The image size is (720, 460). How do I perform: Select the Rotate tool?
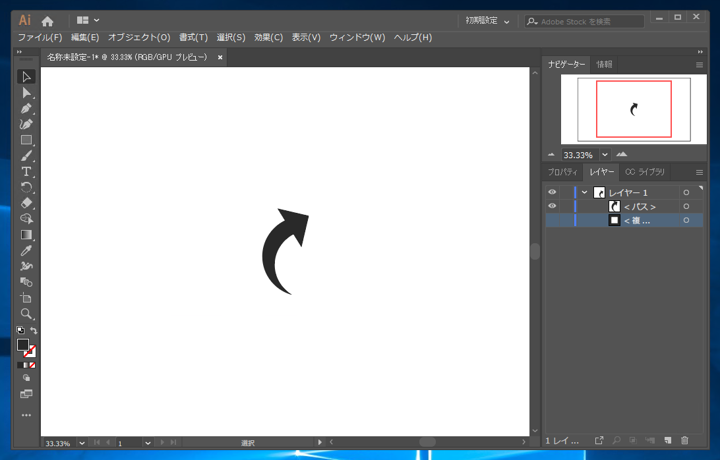26,187
